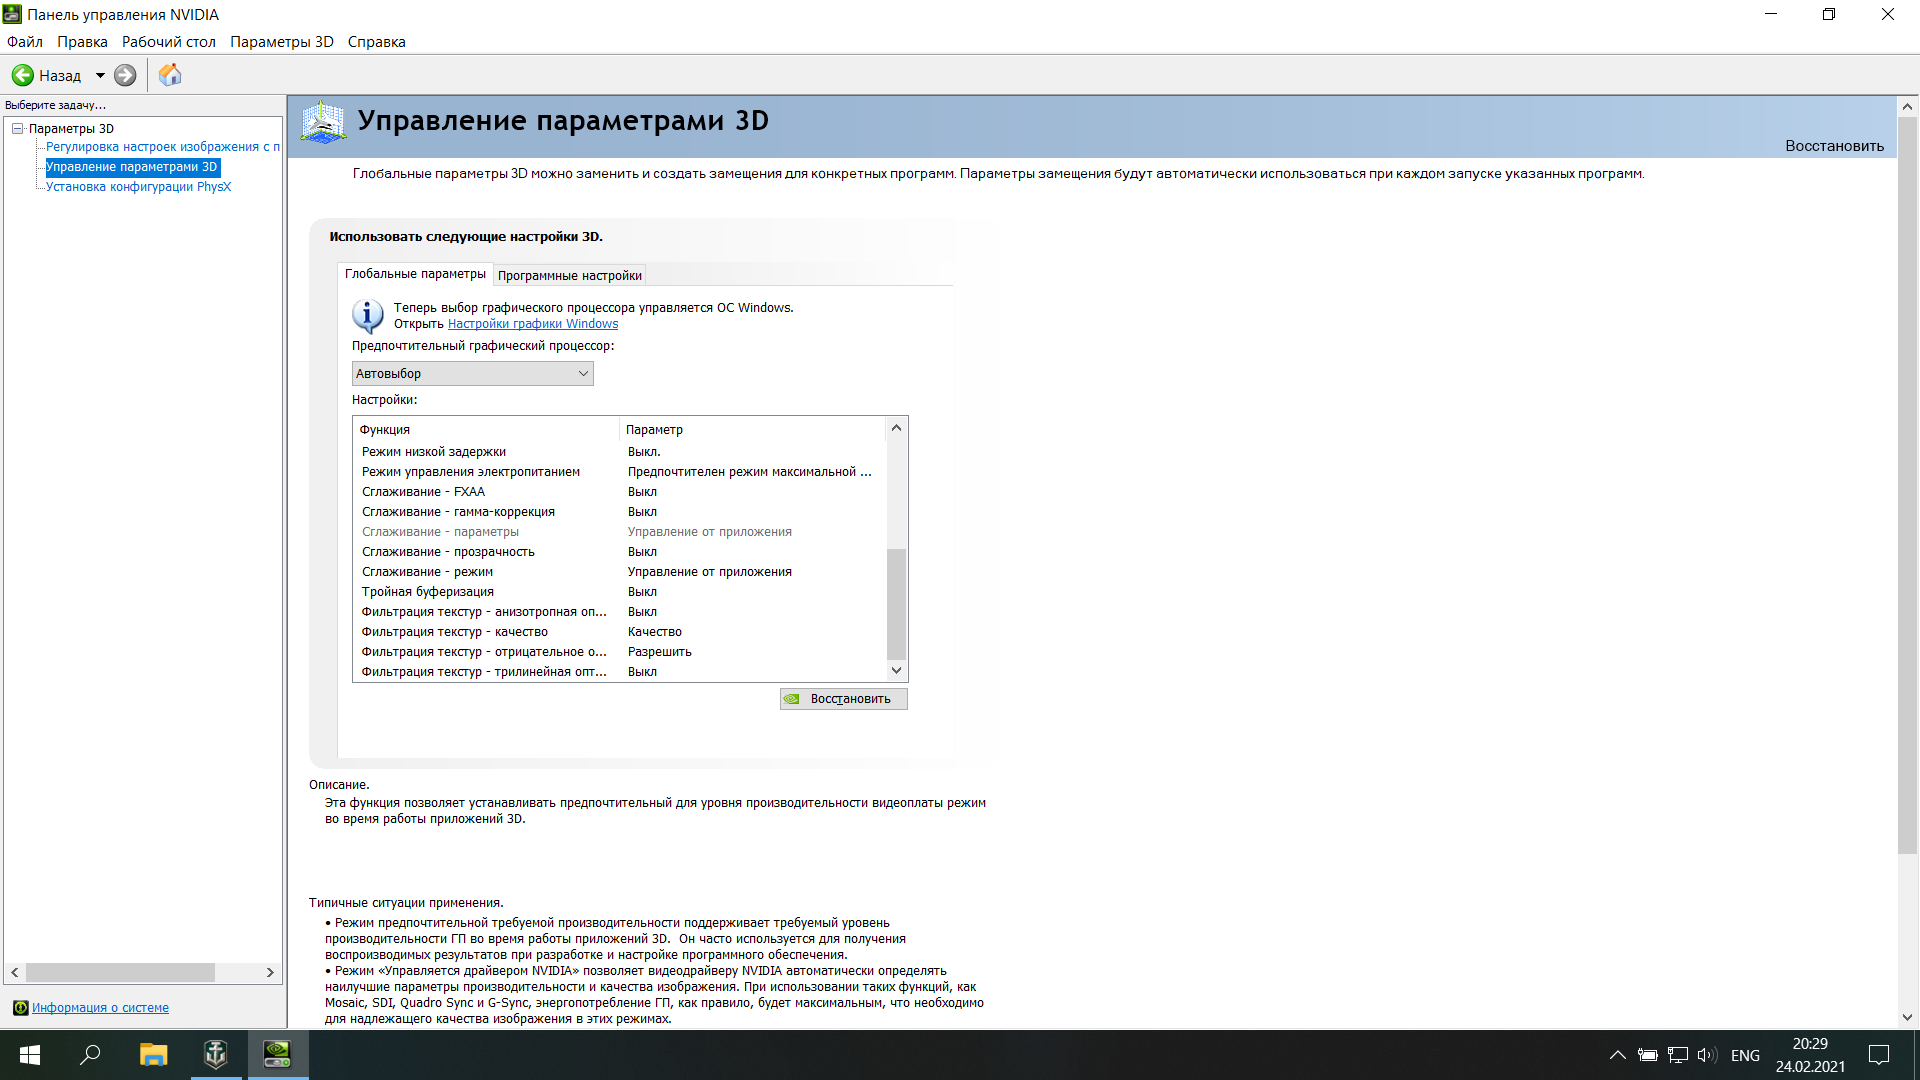The width and height of the screenshot is (1920, 1080).
Task: Select Сглаживание - FXAA row
Action: pyautogui.click(x=619, y=492)
